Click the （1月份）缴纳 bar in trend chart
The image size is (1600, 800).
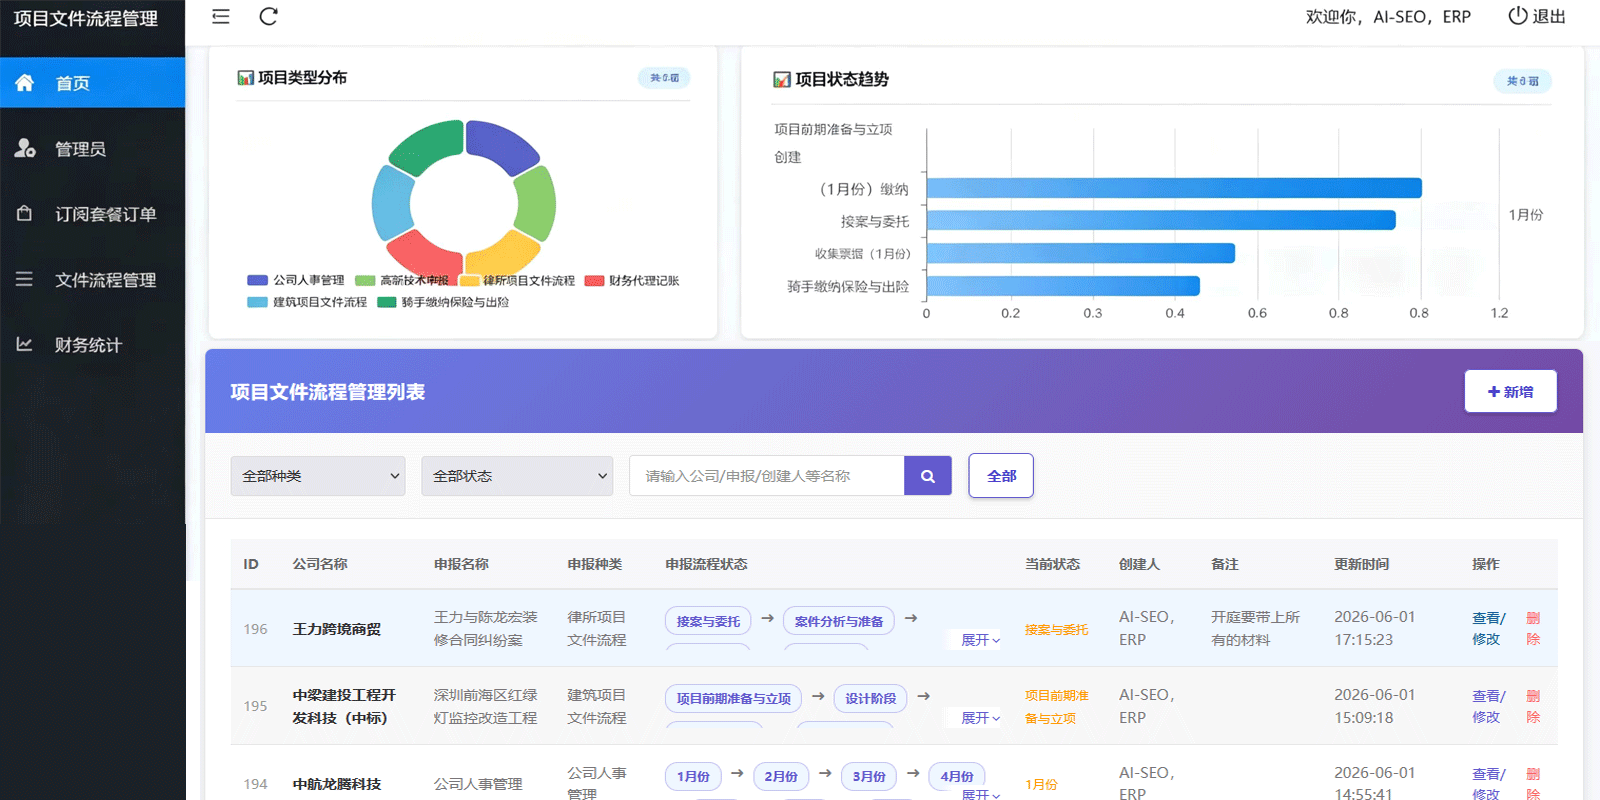tap(1174, 188)
